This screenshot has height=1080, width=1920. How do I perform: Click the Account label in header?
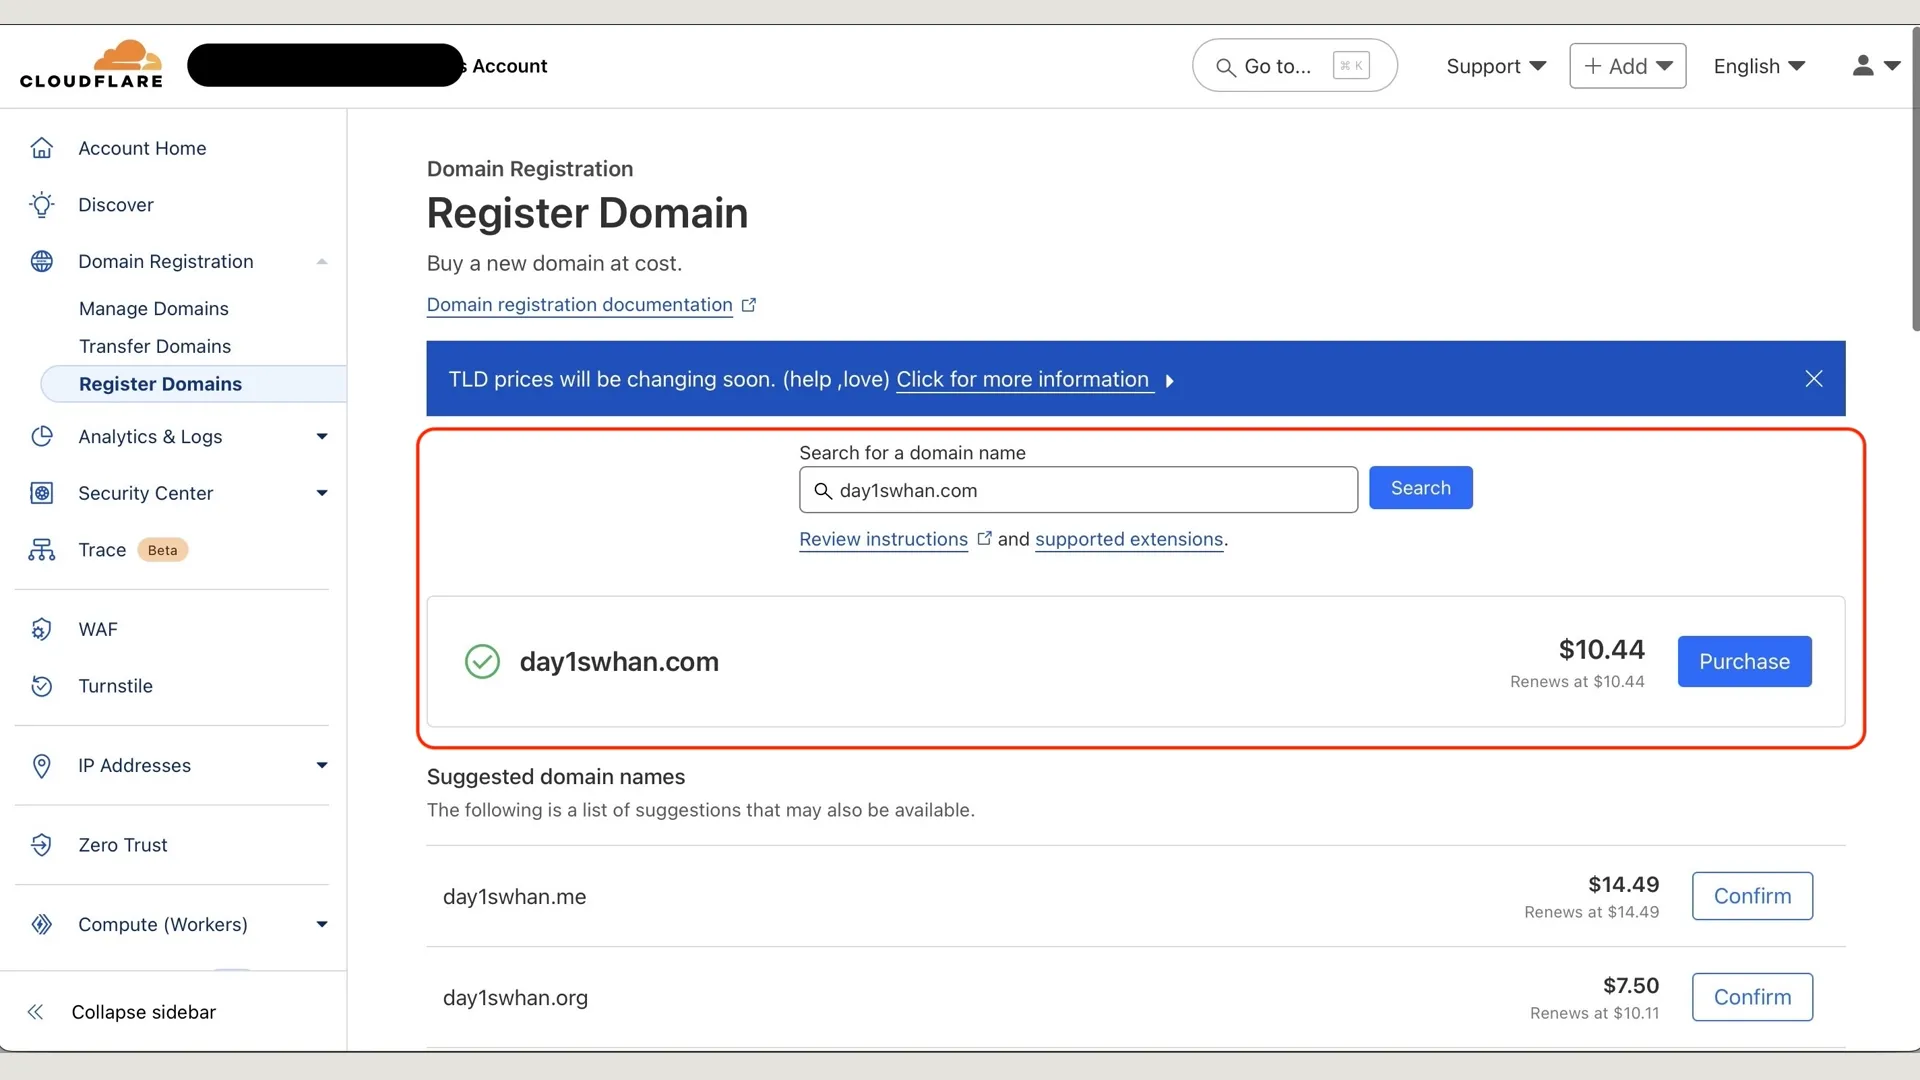coord(509,66)
